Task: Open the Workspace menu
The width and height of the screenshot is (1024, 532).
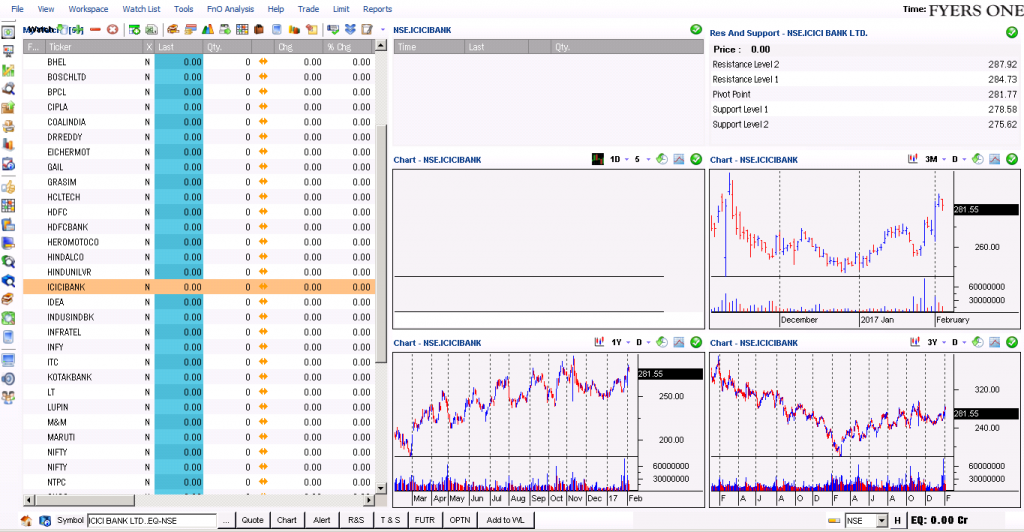Action: (88, 9)
